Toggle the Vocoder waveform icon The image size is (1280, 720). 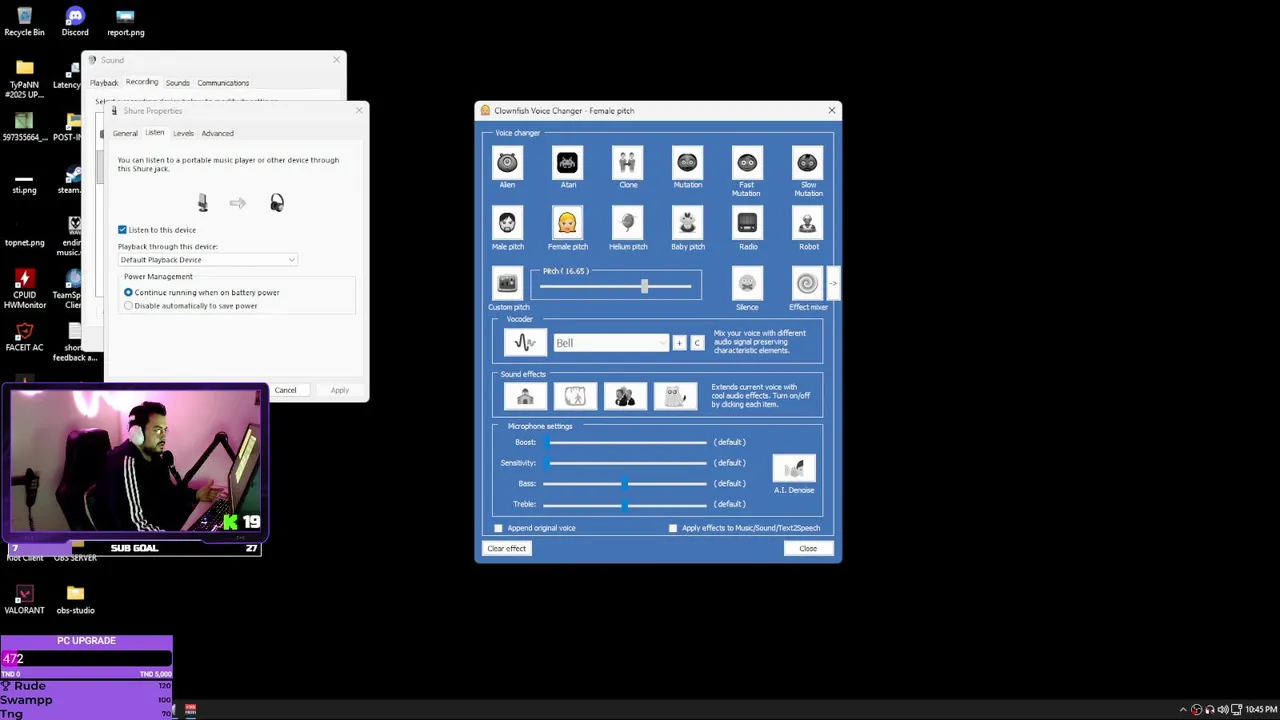[525, 343]
